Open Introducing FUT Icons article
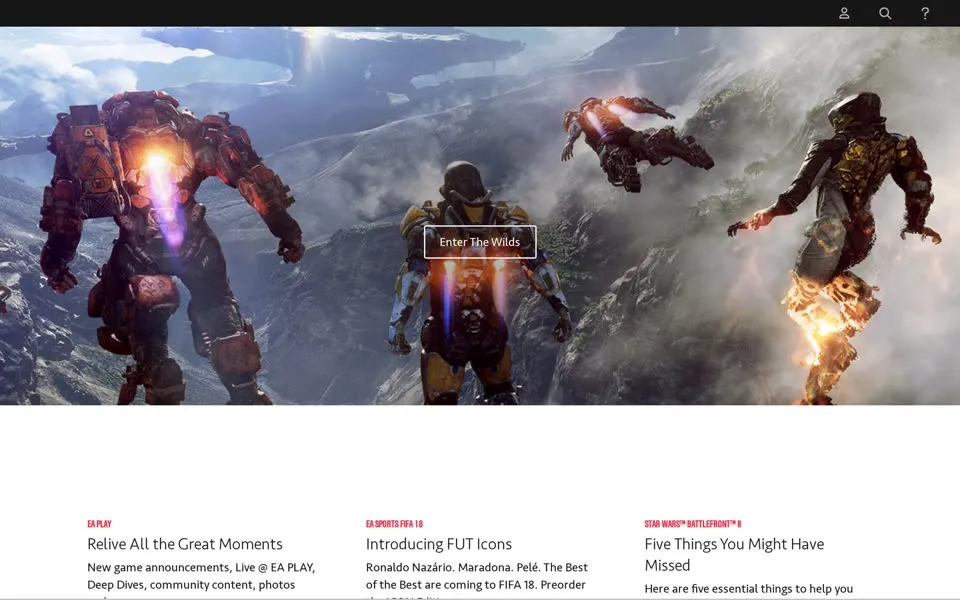The height and width of the screenshot is (600, 960). coord(438,544)
